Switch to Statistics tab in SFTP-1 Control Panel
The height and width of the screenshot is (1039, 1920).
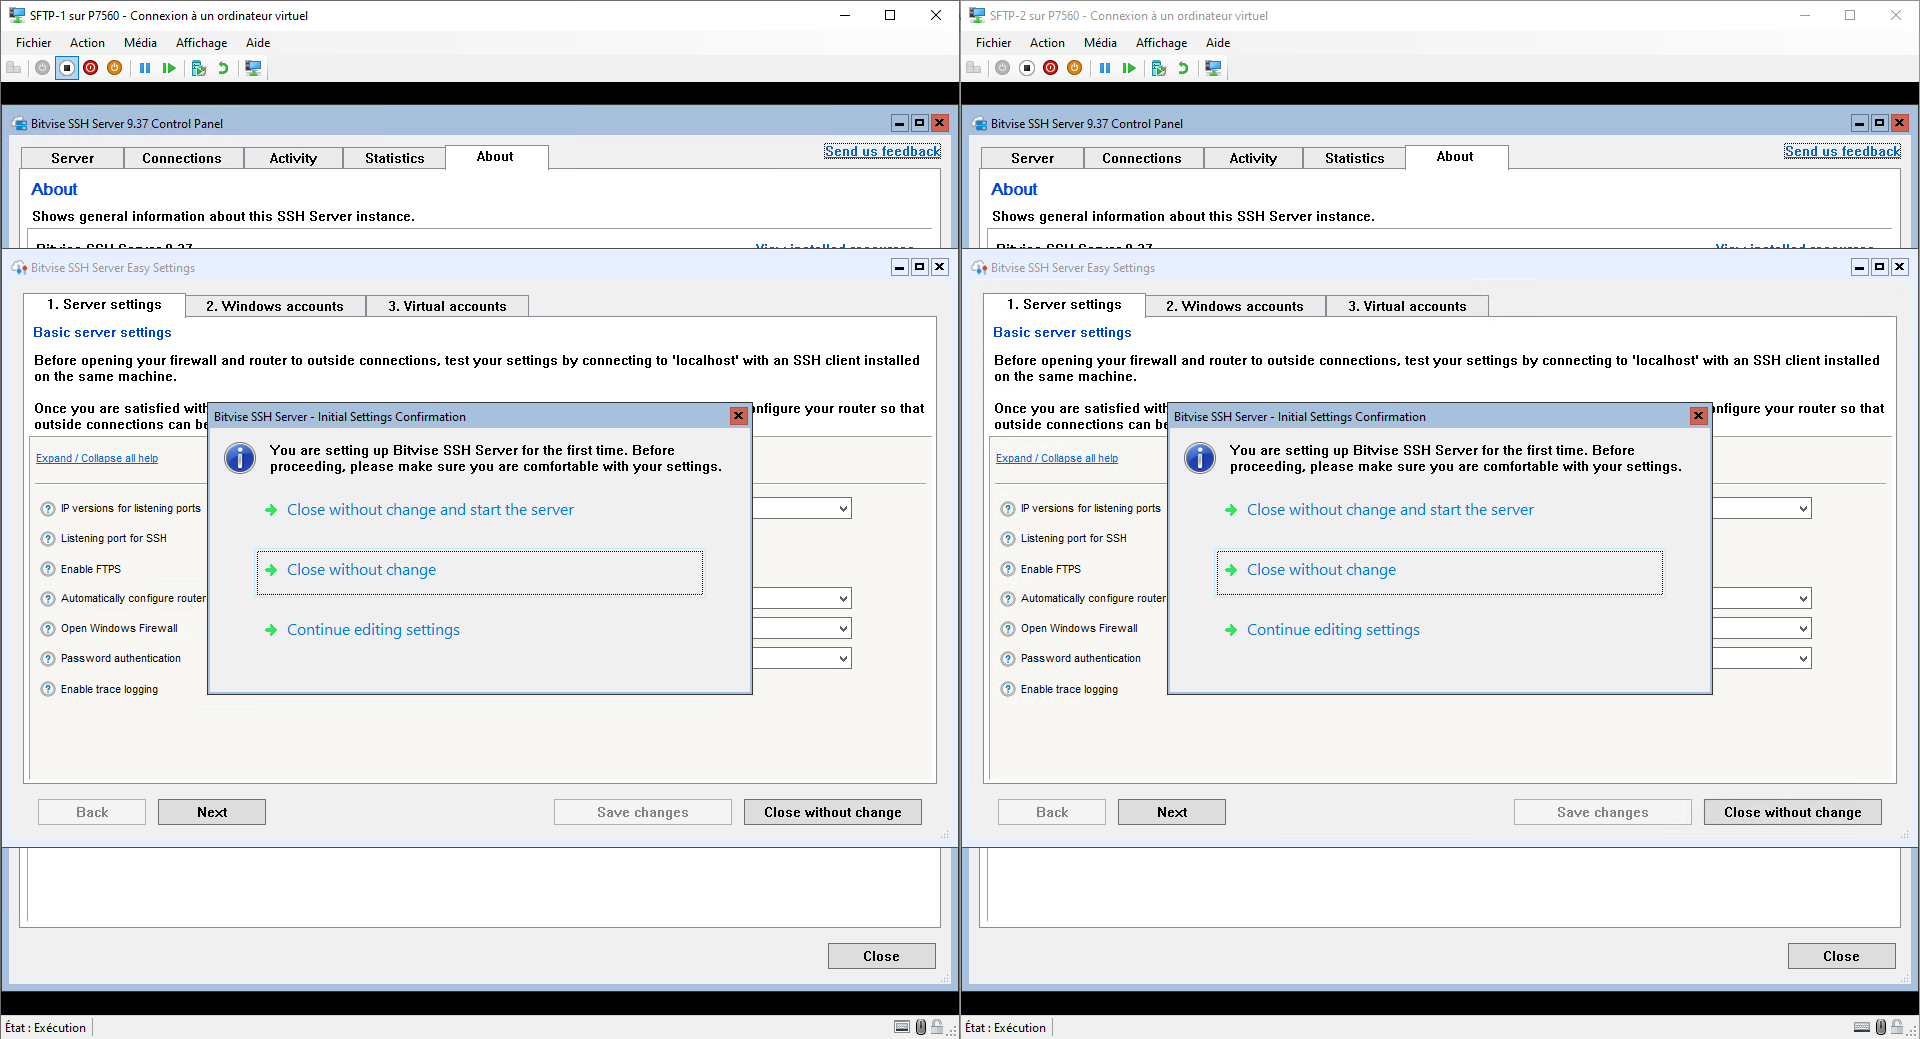point(394,158)
